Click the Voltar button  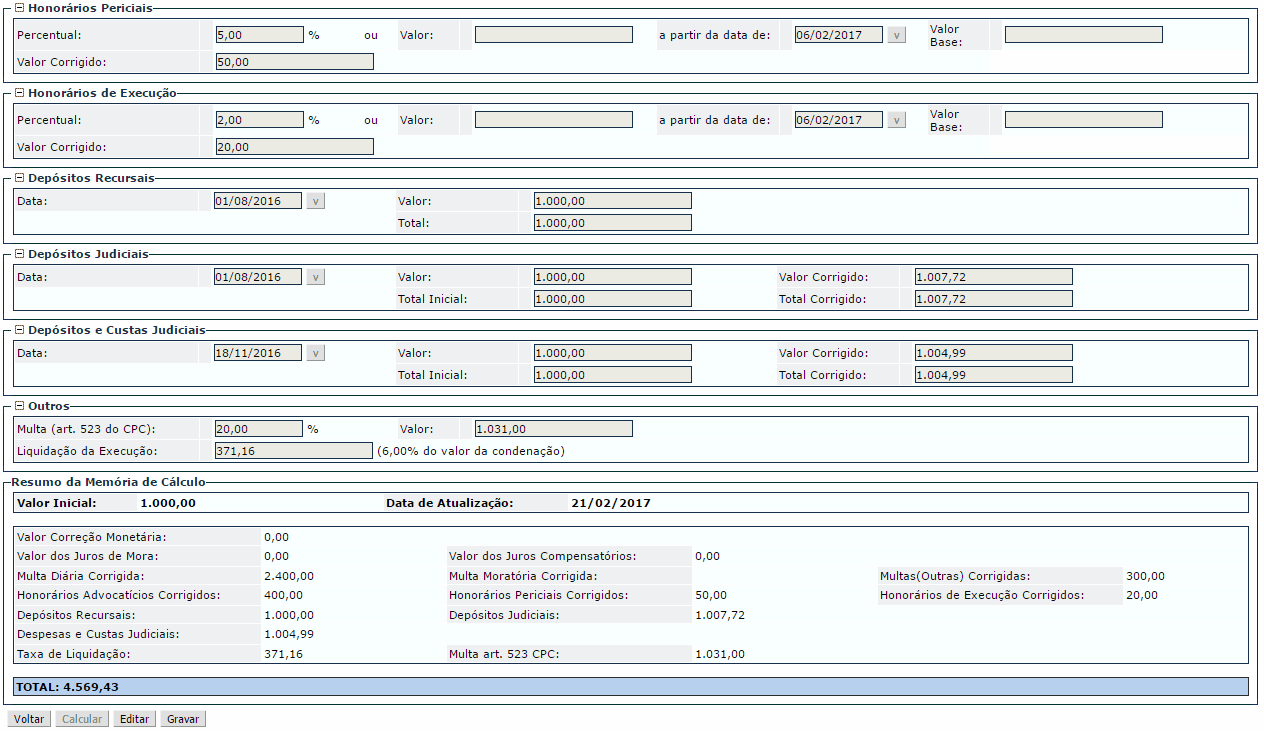tap(29, 719)
